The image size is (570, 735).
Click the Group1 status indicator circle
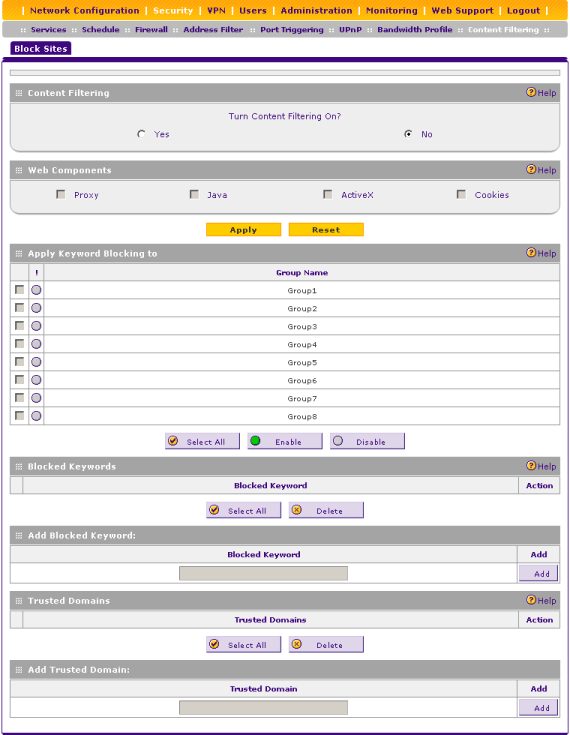(x=36, y=290)
